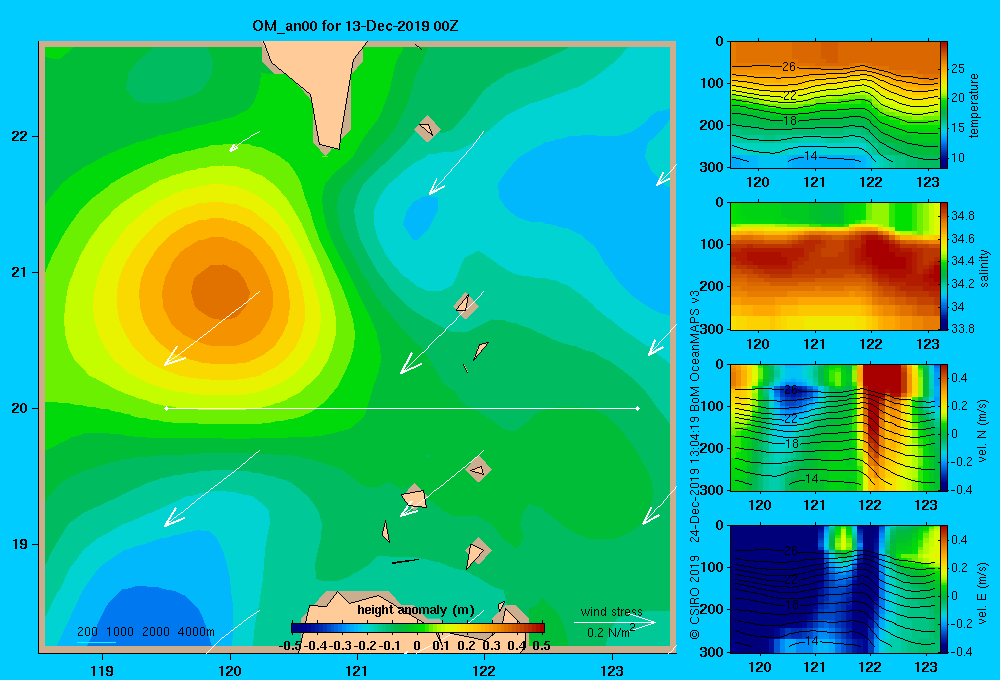Click the '200 1000 2000 4000m' depth legend

pos(145,632)
